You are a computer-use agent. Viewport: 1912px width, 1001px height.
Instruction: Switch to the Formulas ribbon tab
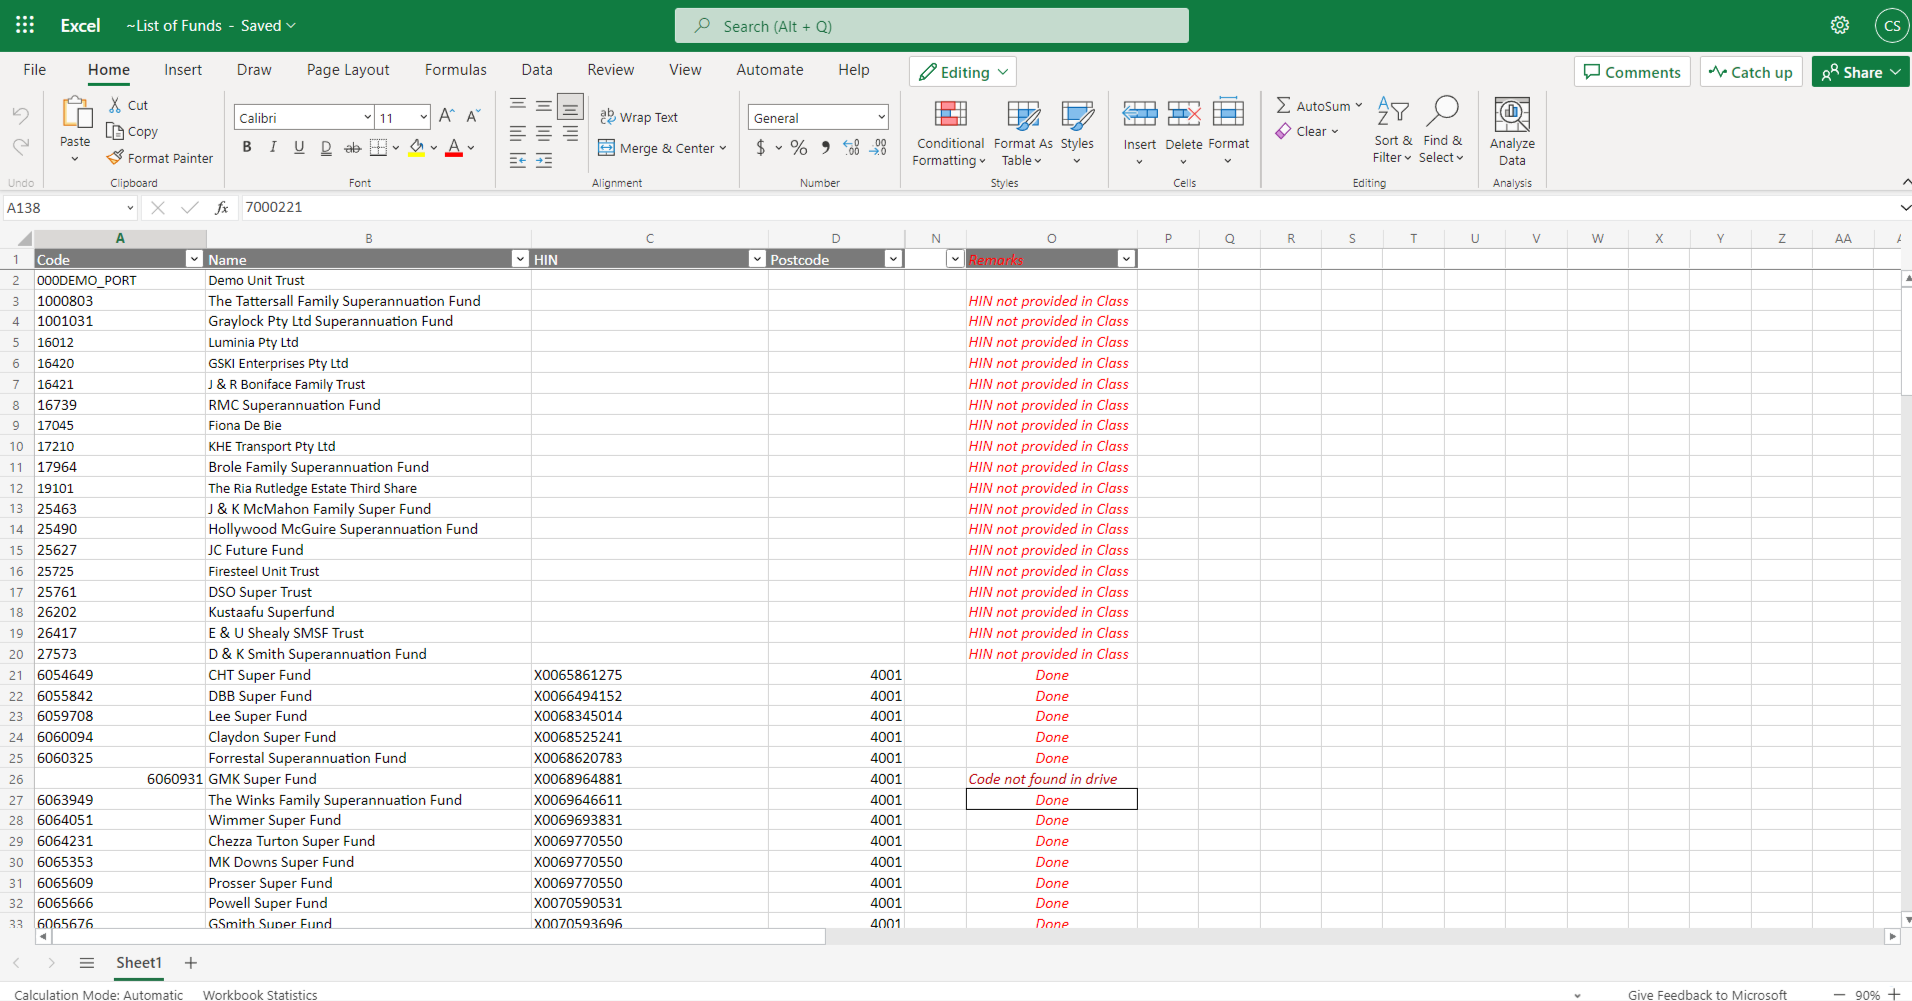pos(455,70)
